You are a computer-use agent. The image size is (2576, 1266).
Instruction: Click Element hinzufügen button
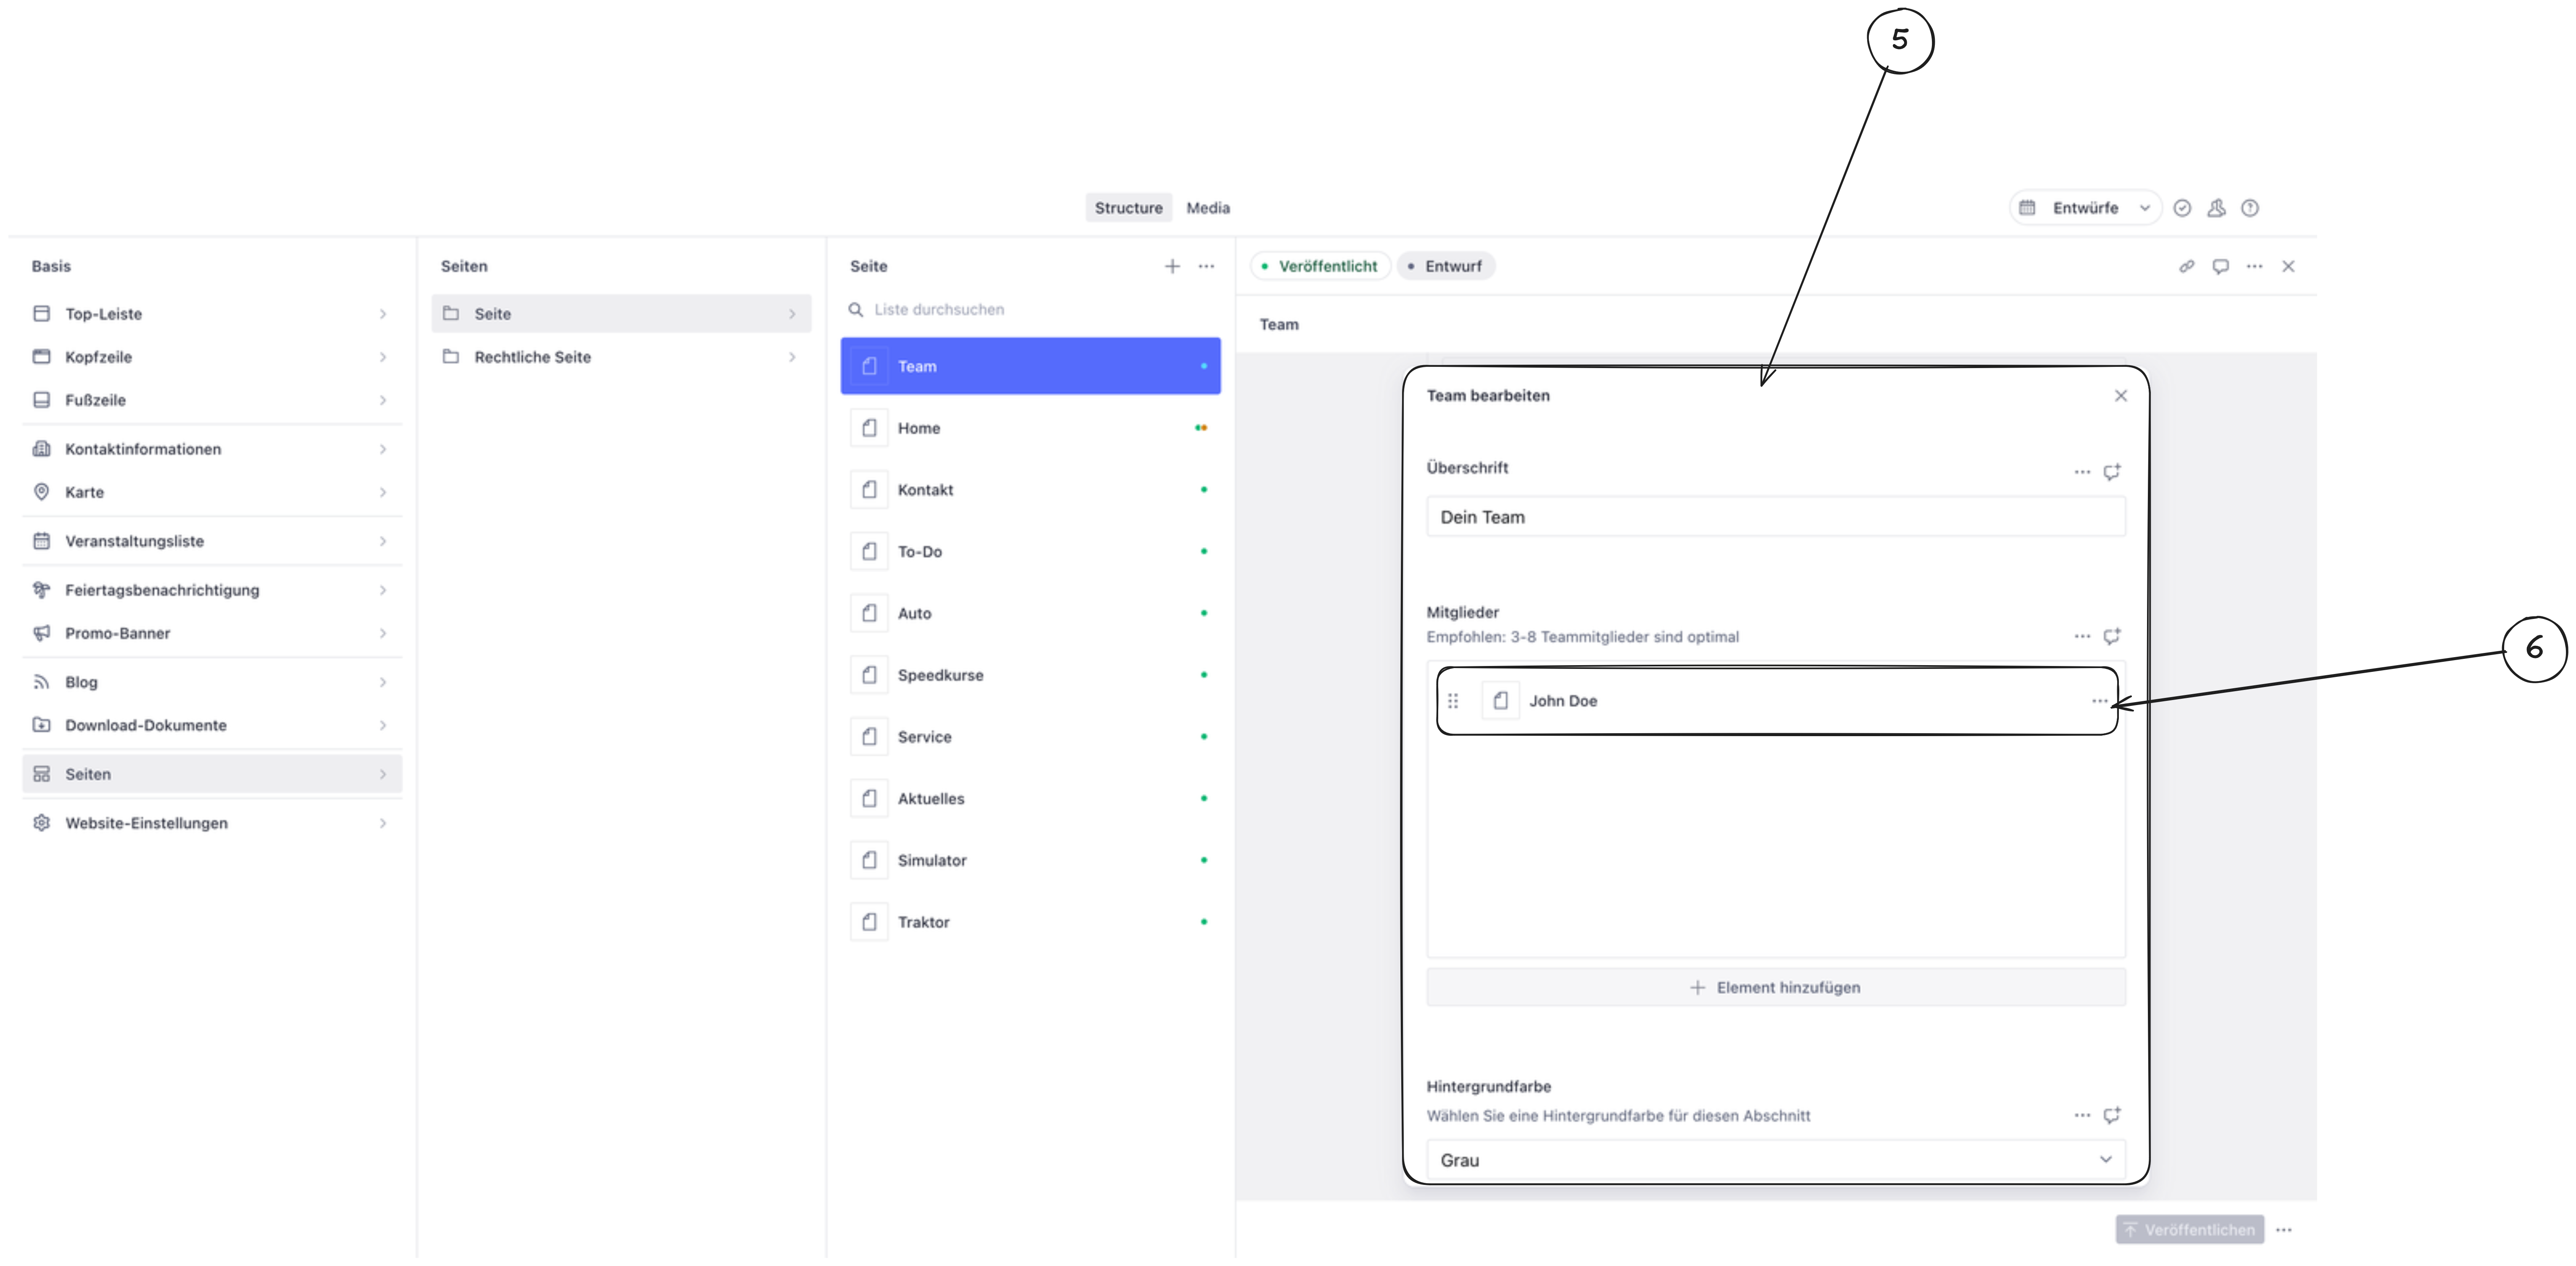pyautogui.click(x=1775, y=988)
